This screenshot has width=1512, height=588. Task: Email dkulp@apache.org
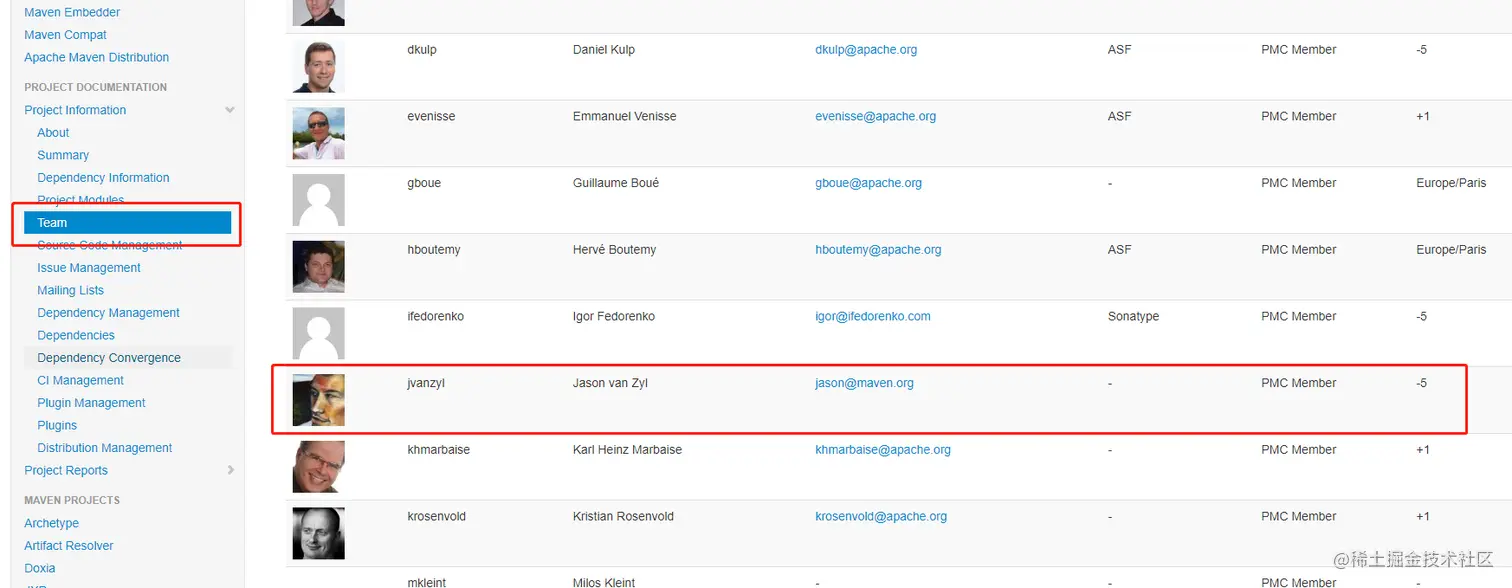(x=866, y=49)
